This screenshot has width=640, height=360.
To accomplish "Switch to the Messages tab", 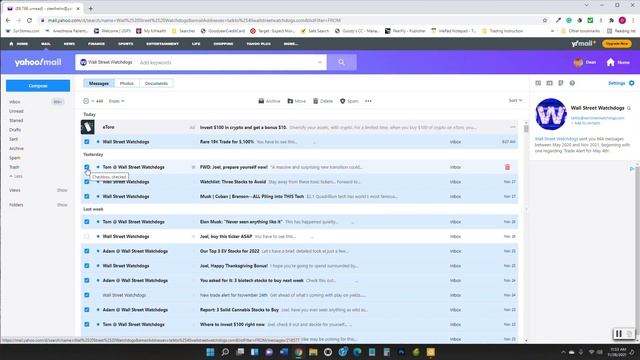I will pos(99,83).
